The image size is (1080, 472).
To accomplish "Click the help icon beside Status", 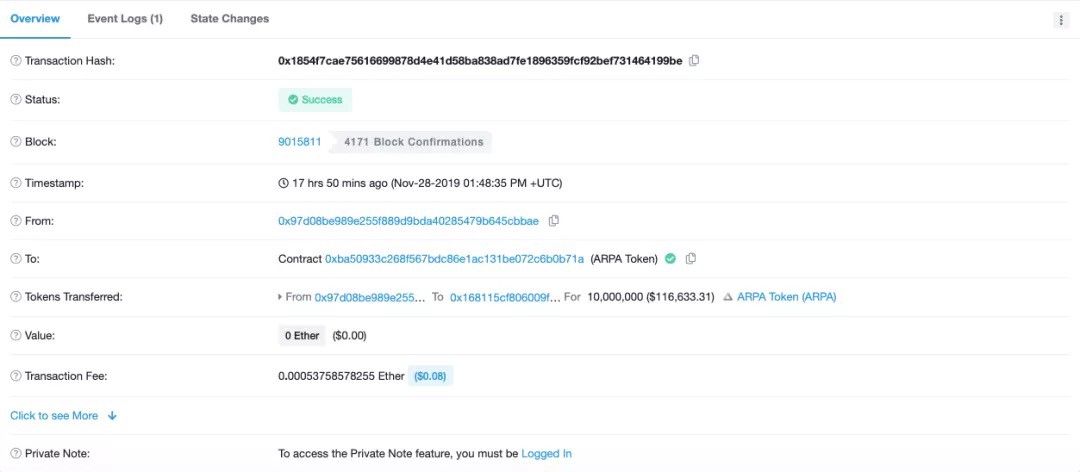I will click(x=15, y=99).
